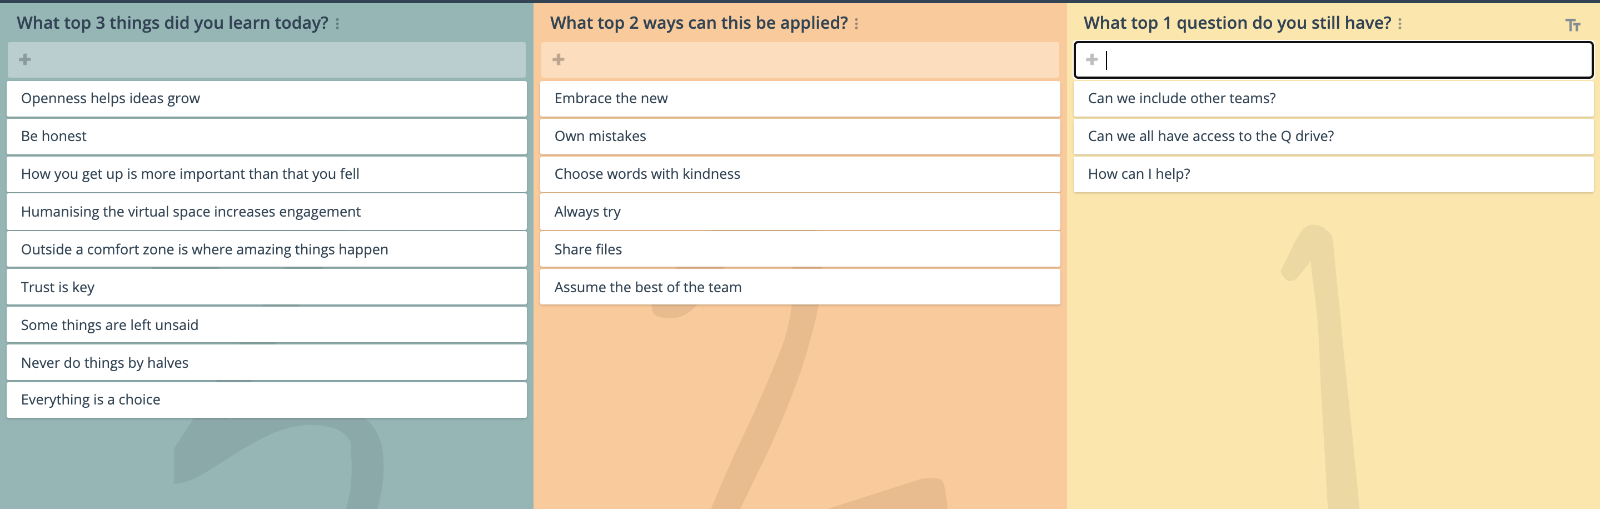Select the 'Openness helps ideas grow' card
The image size is (1600, 509).
267,98
